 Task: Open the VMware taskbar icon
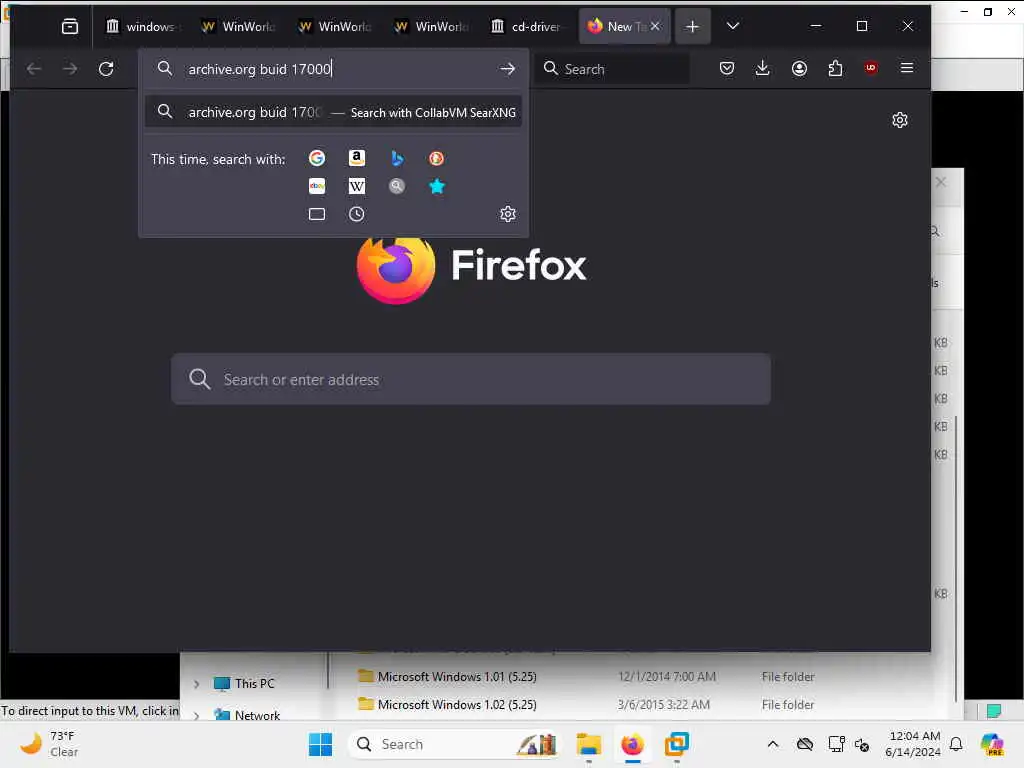point(677,744)
